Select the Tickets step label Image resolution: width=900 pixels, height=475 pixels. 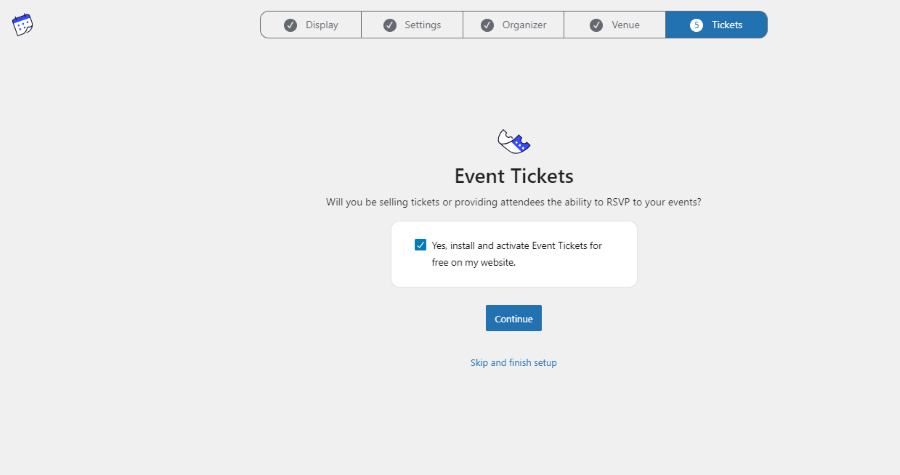tap(727, 25)
